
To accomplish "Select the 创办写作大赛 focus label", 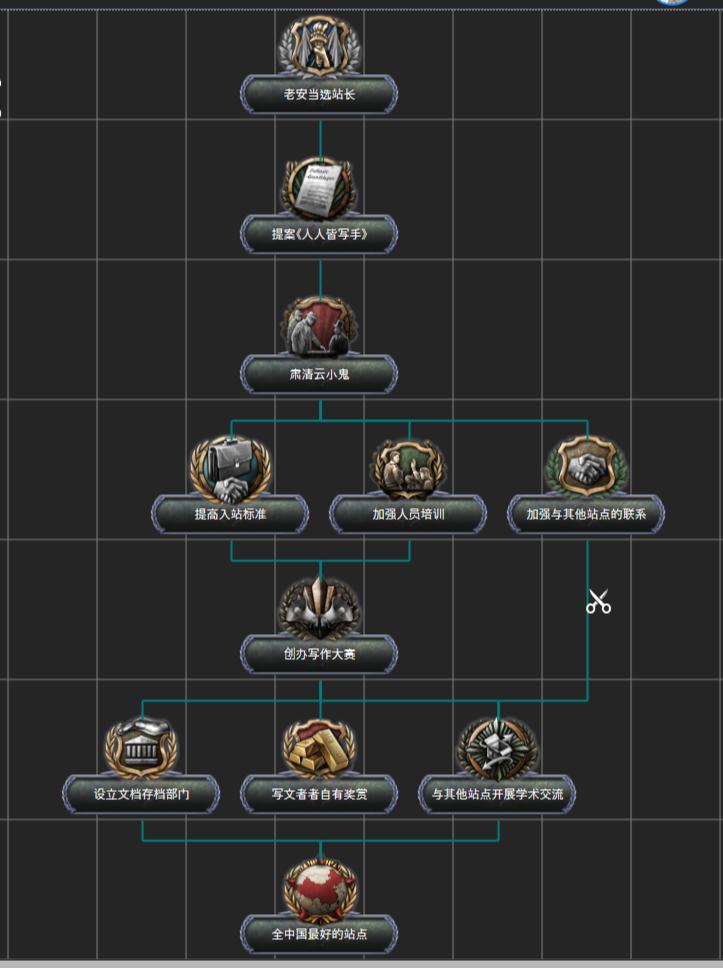I will point(320,655).
